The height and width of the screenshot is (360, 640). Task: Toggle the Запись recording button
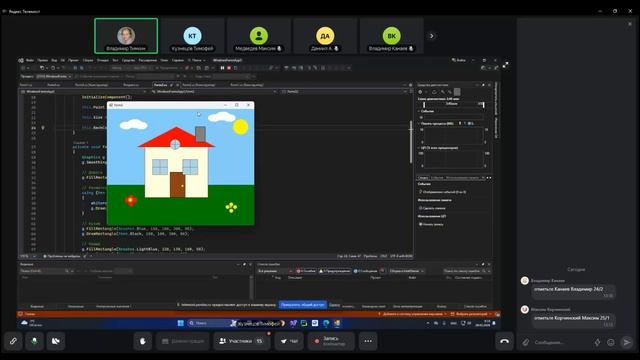coord(331,341)
